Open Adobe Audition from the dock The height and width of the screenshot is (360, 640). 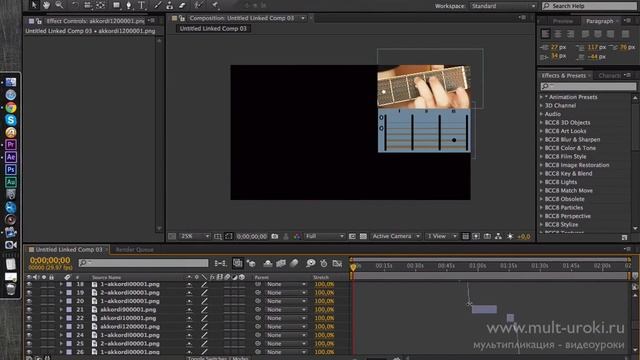click(11, 182)
